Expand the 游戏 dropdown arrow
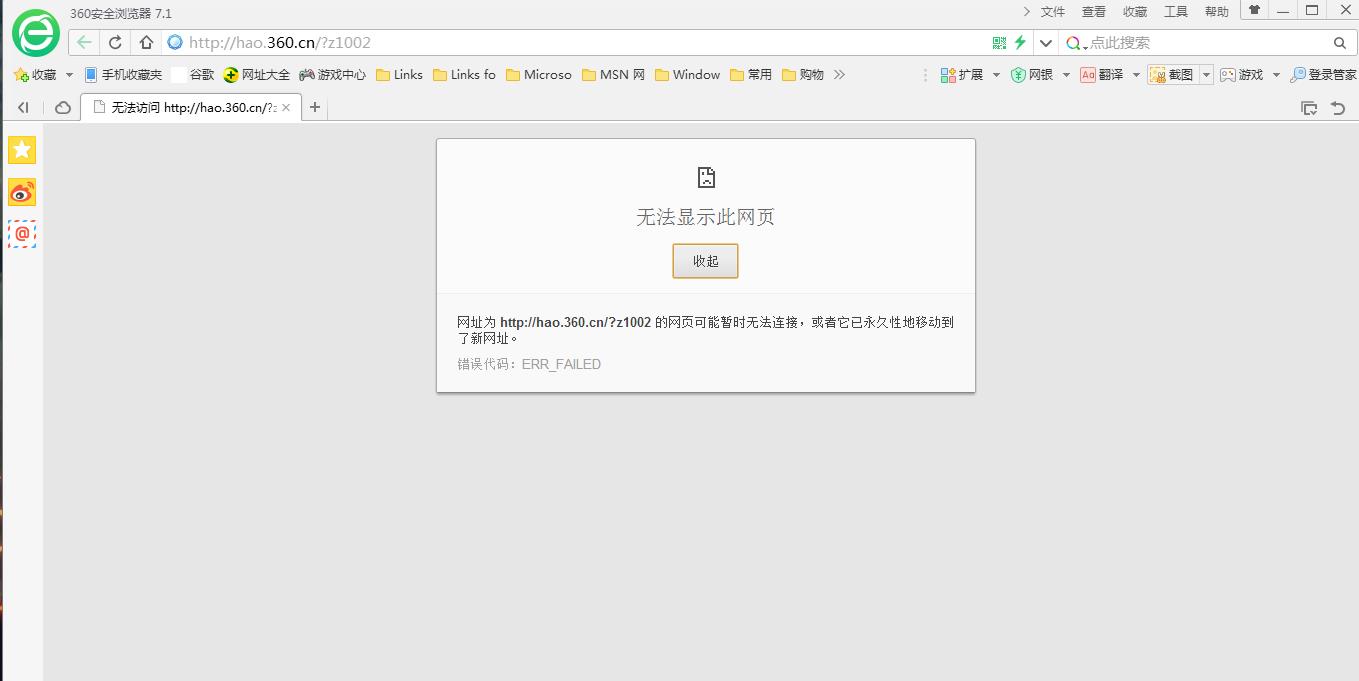1359x681 pixels. coord(1276,75)
